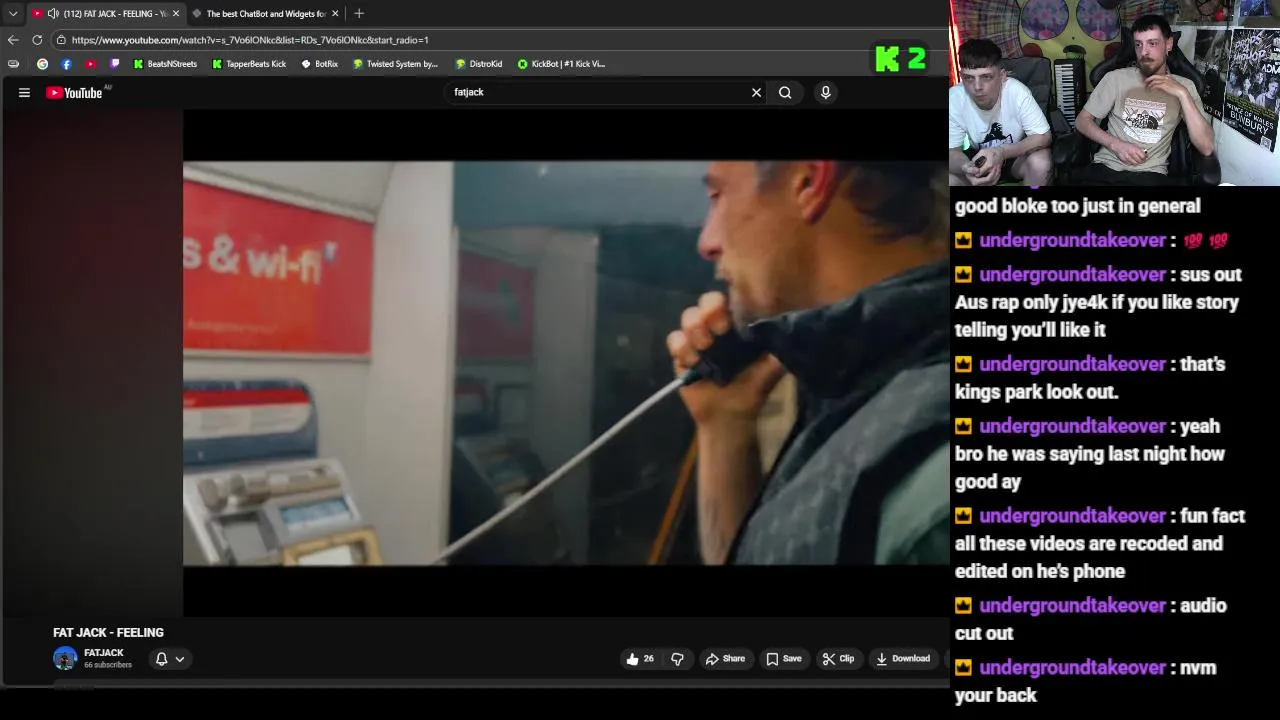Save the video to a playlist
The width and height of the screenshot is (1280, 720).
[784, 659]
